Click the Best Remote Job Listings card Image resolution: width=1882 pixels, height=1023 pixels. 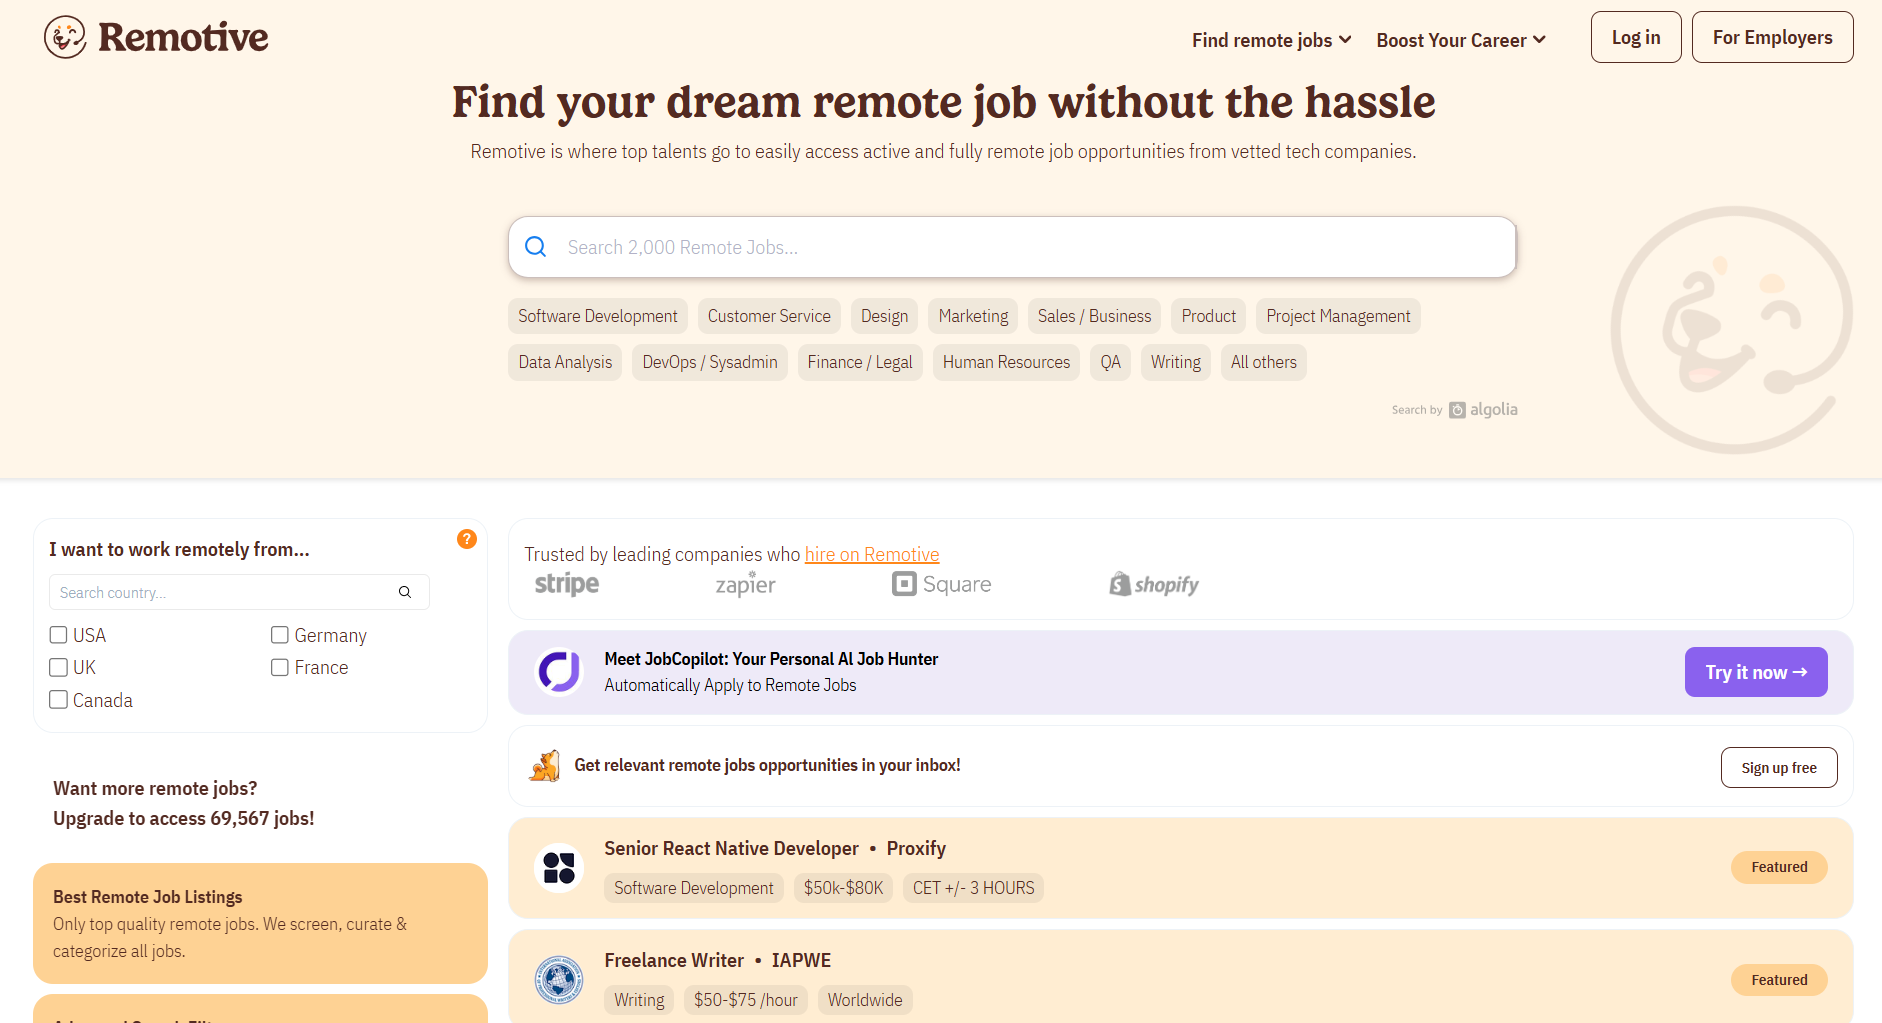[x=260, y=923]
